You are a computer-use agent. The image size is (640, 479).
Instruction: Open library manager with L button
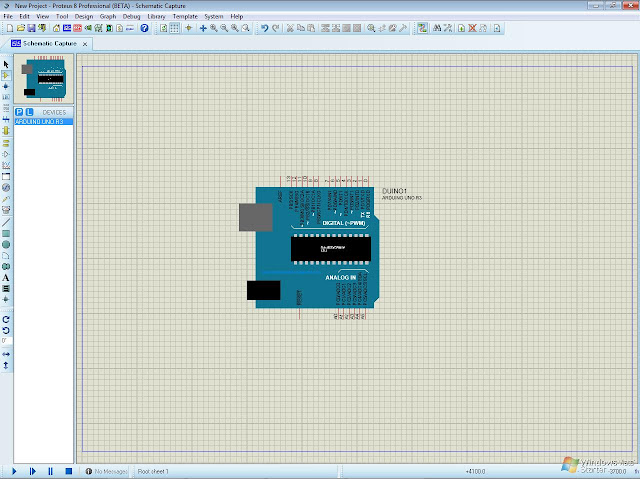coord(29,112)
